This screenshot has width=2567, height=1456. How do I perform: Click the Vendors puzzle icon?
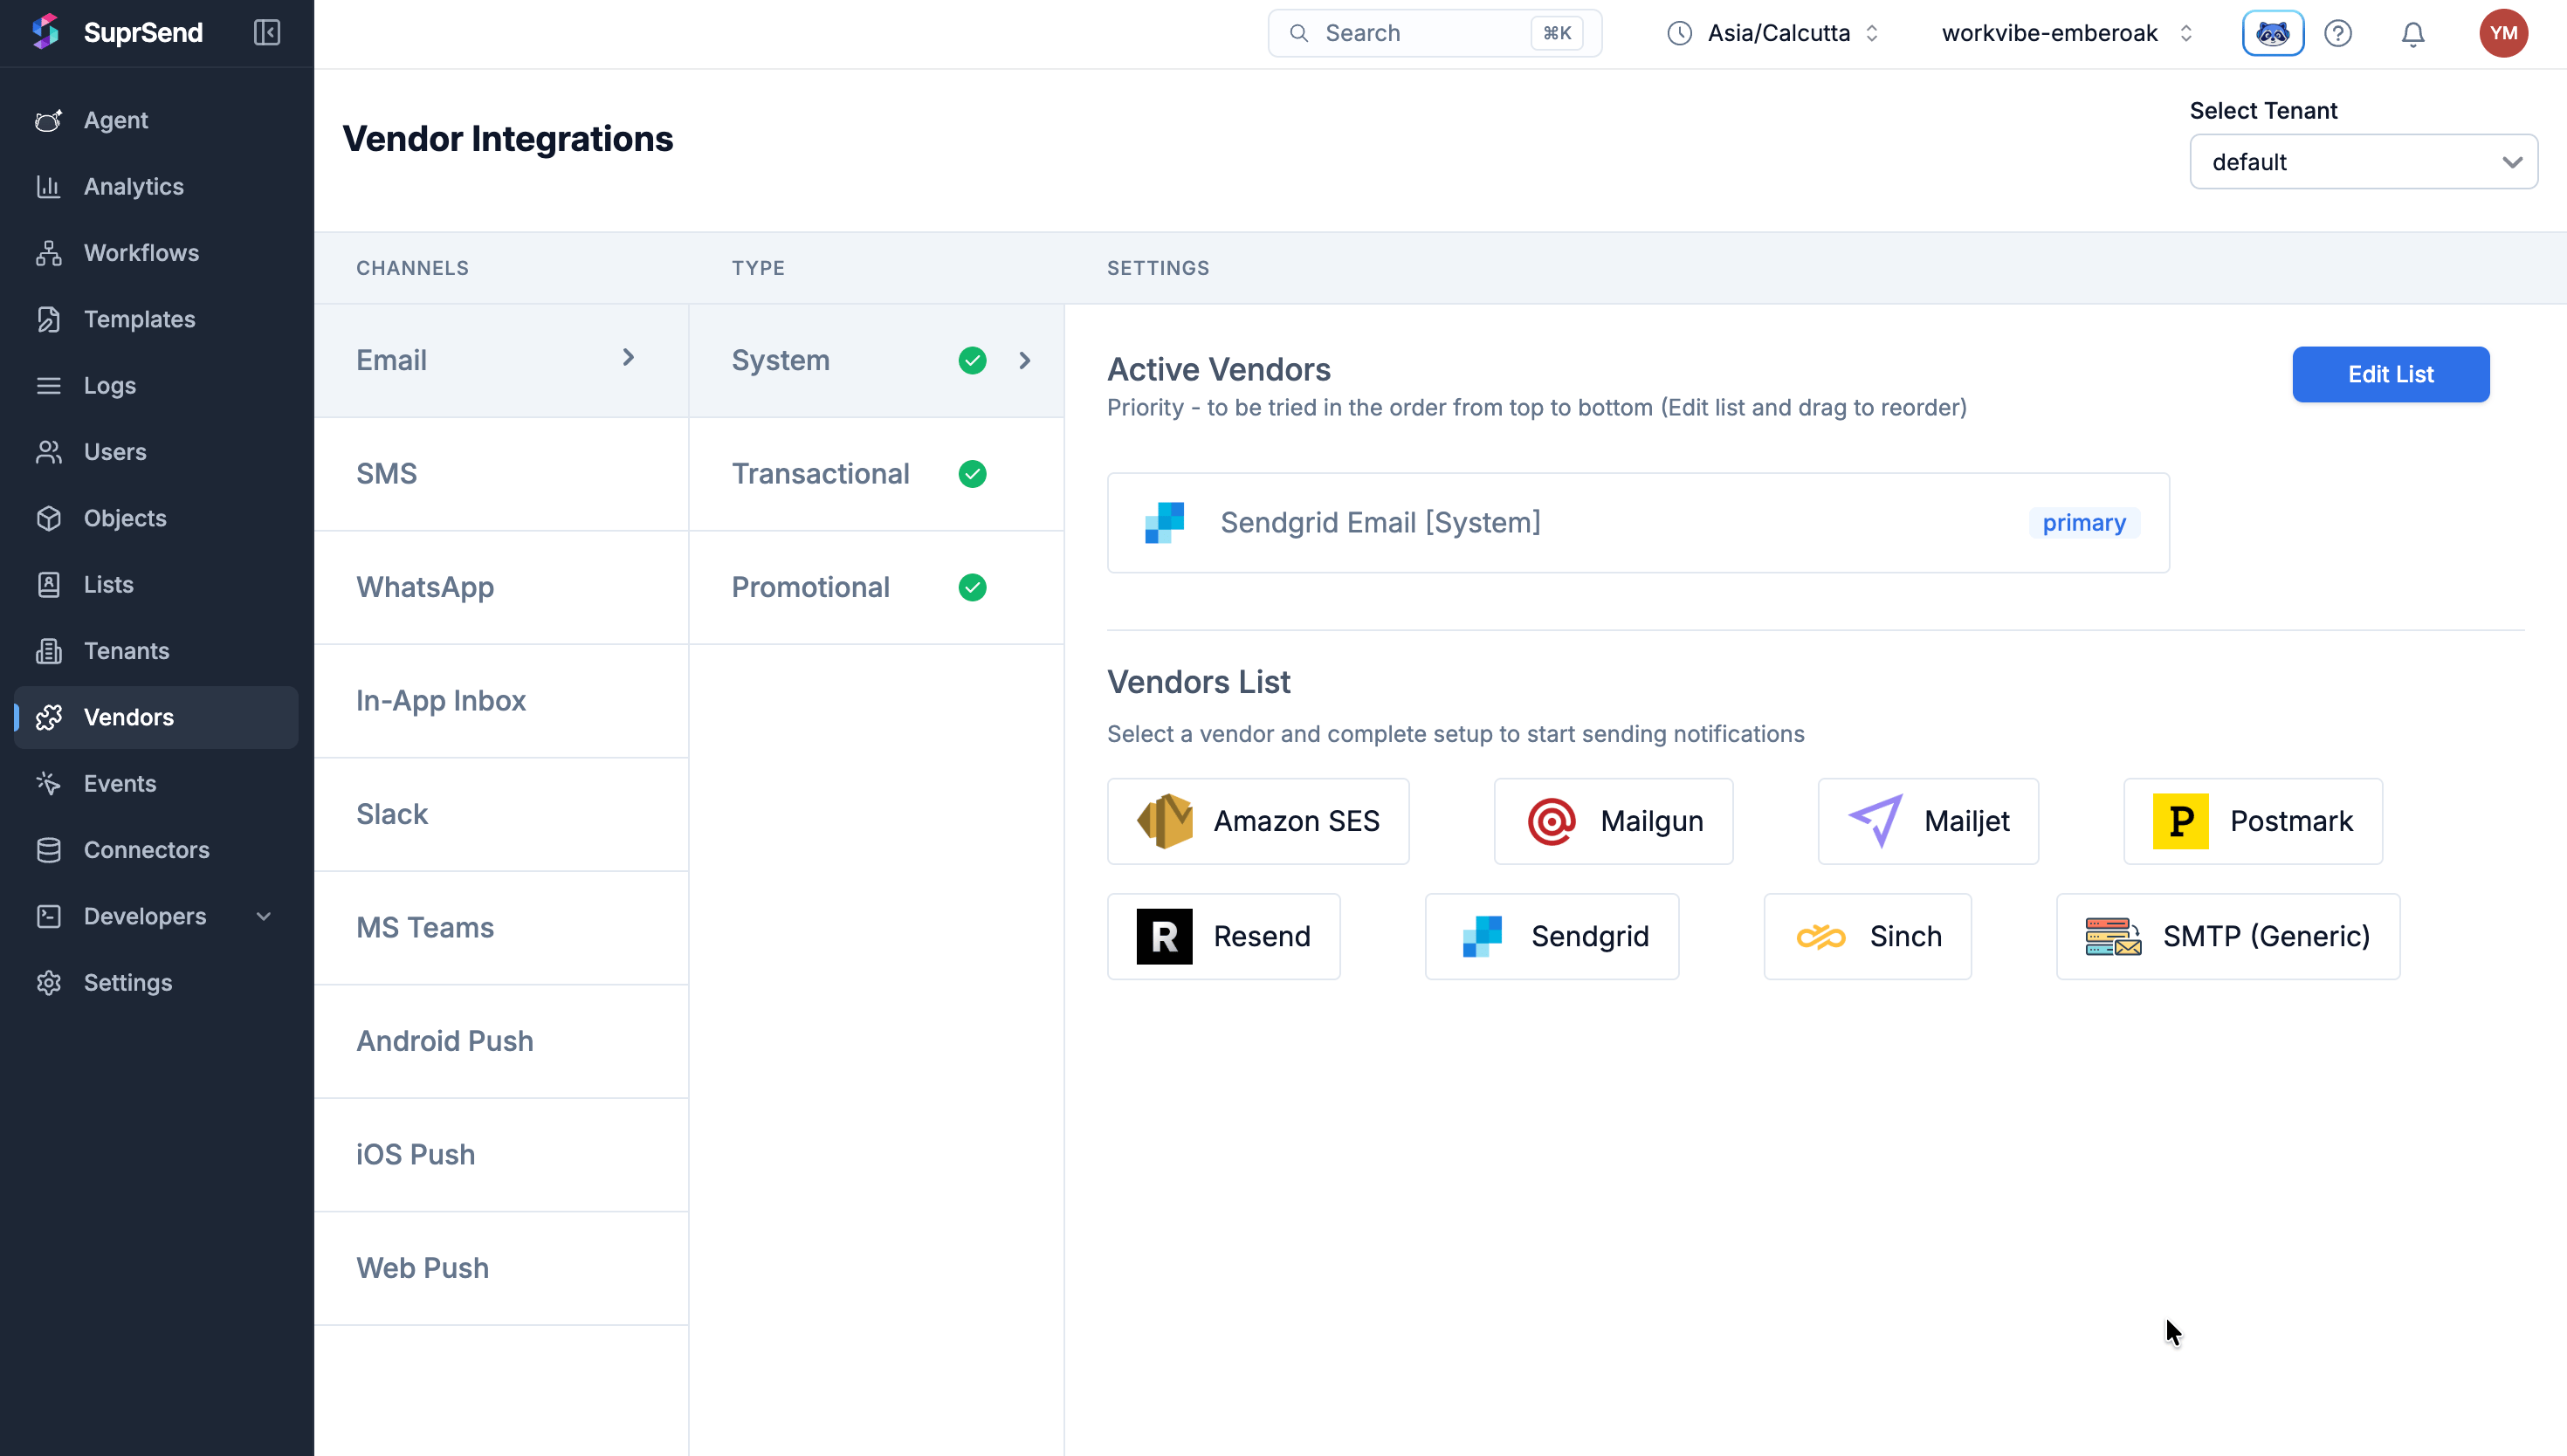pyautogui.click(x=48, y=717)
